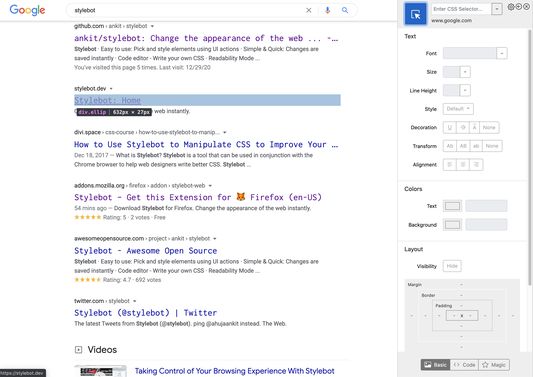
Task: Open the ankit/stylebot GitHub result
Action: point(206,38)
